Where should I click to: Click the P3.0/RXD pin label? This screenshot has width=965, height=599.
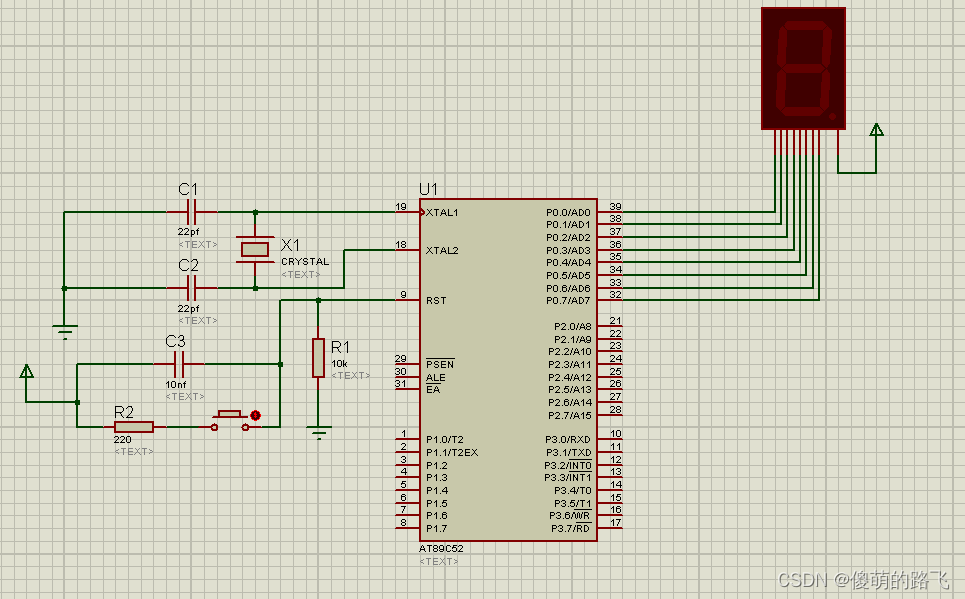(x=567, y=440)
